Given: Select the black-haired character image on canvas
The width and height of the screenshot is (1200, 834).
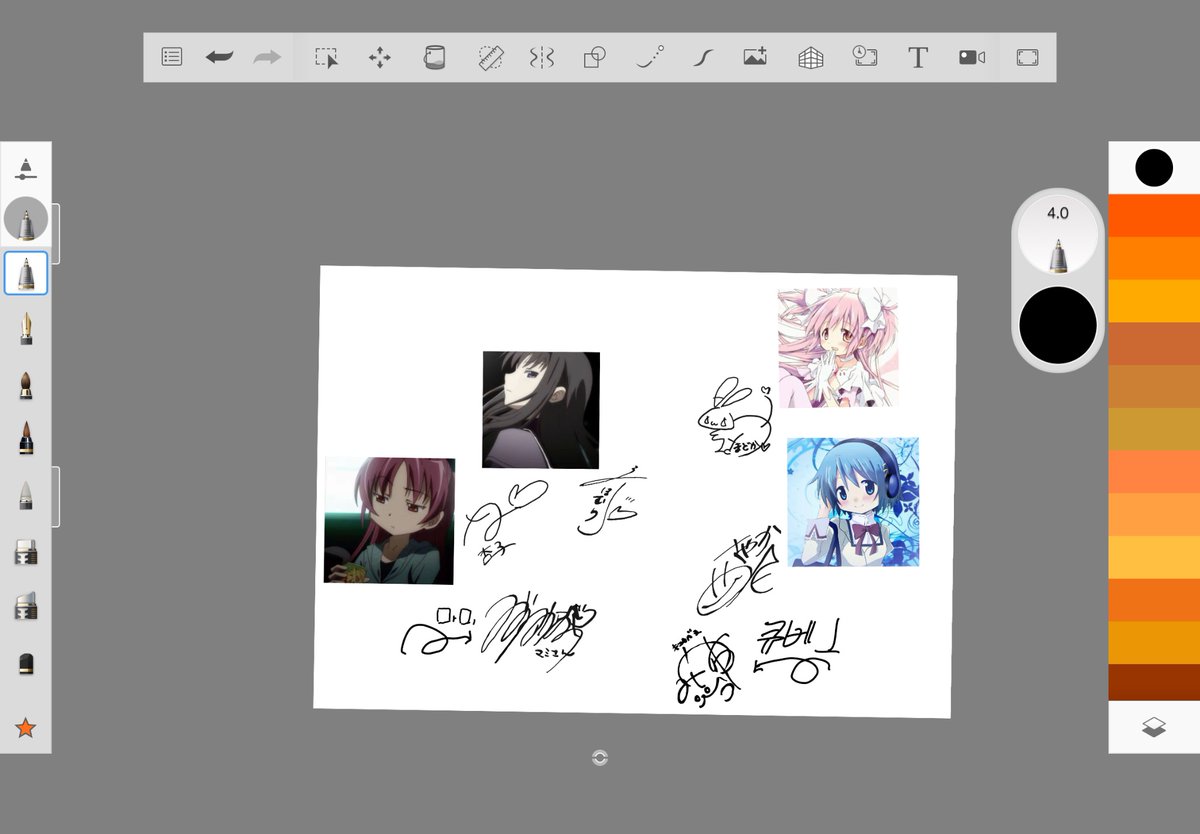Looking at the screenshot, I should click(x=541, y=409).
